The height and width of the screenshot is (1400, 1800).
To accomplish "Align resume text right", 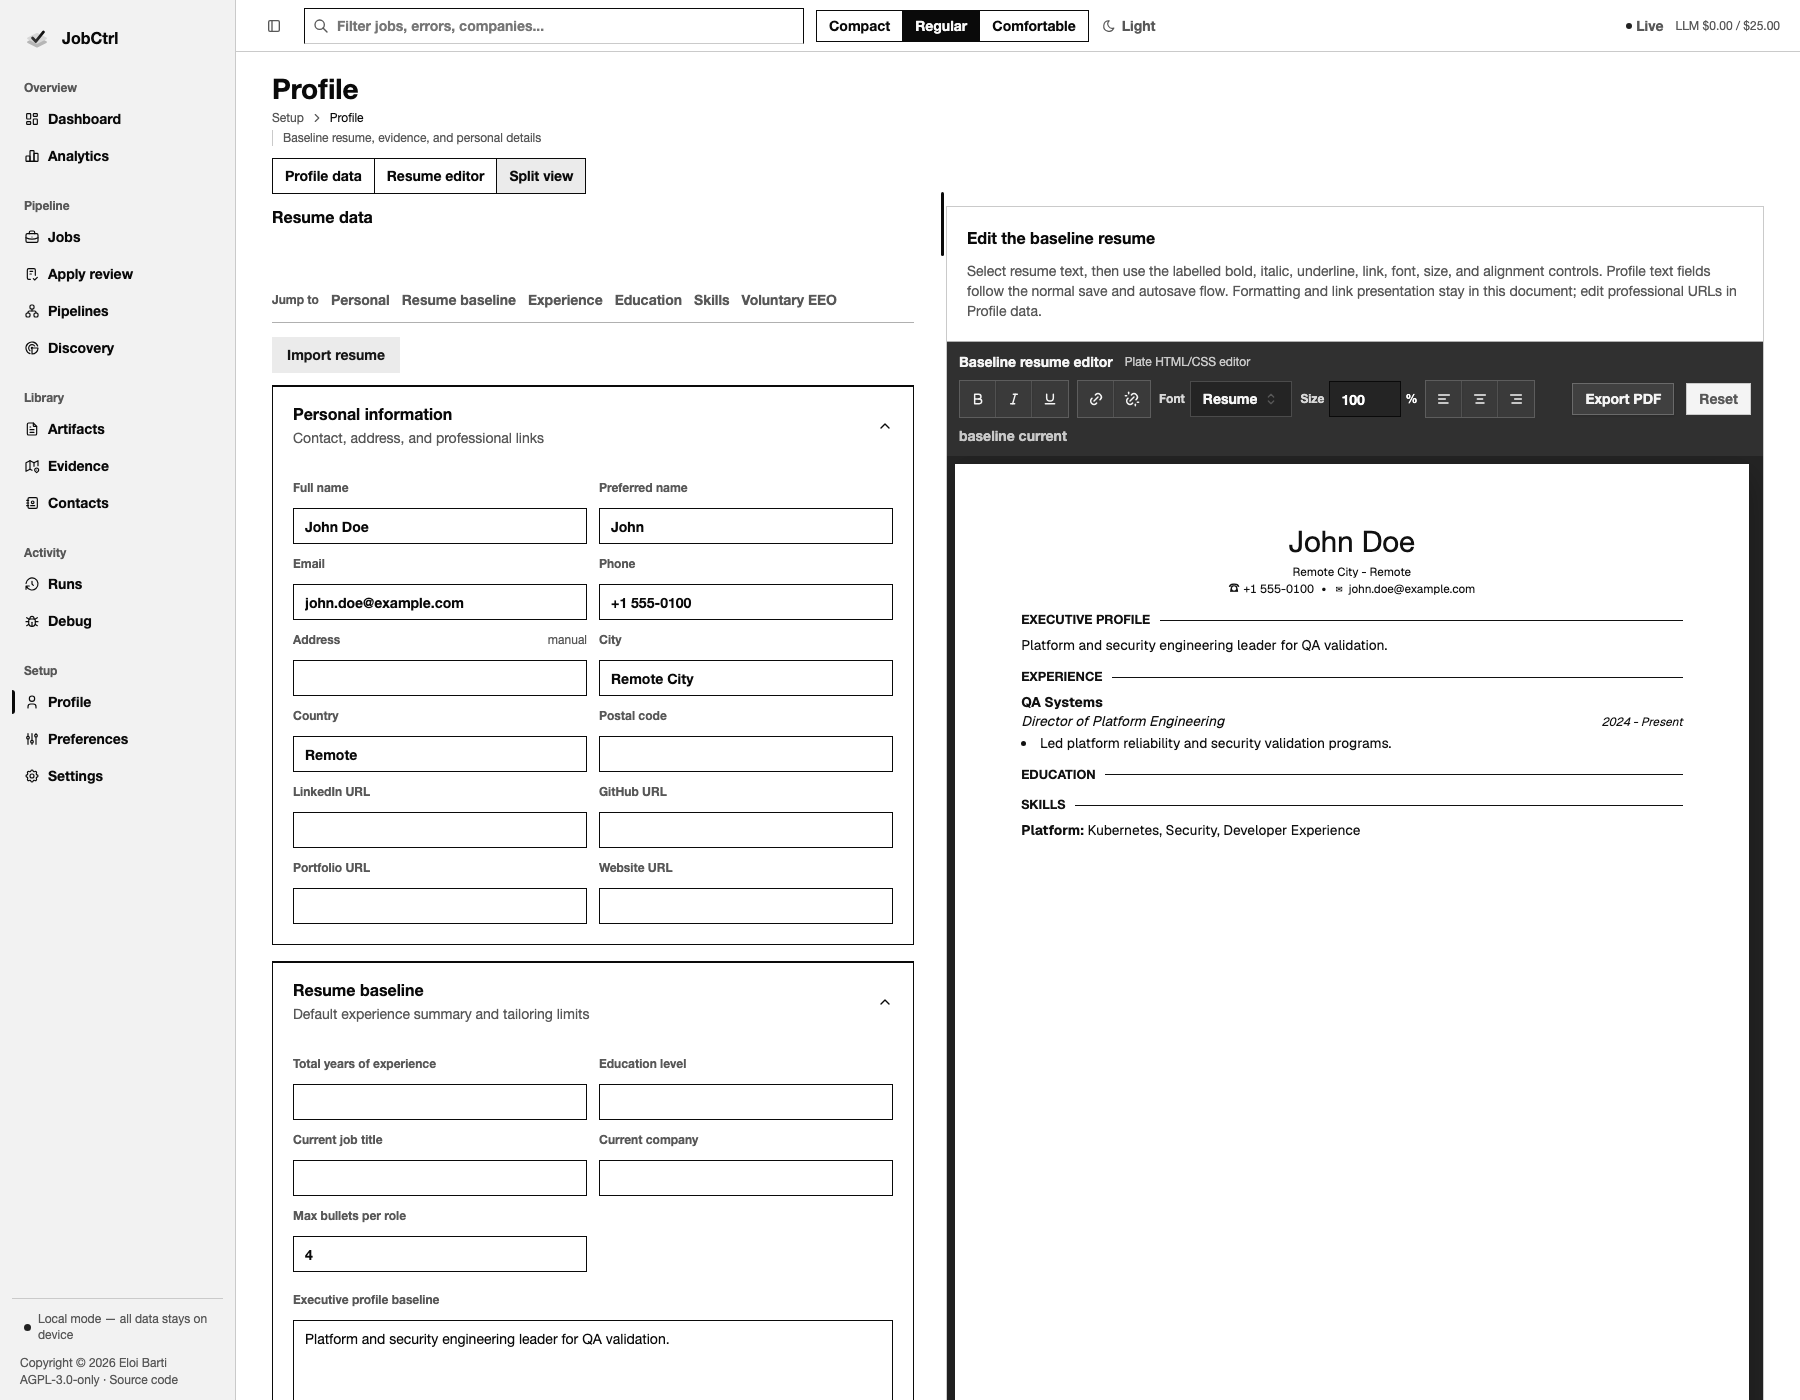I will click(1516, 399).
